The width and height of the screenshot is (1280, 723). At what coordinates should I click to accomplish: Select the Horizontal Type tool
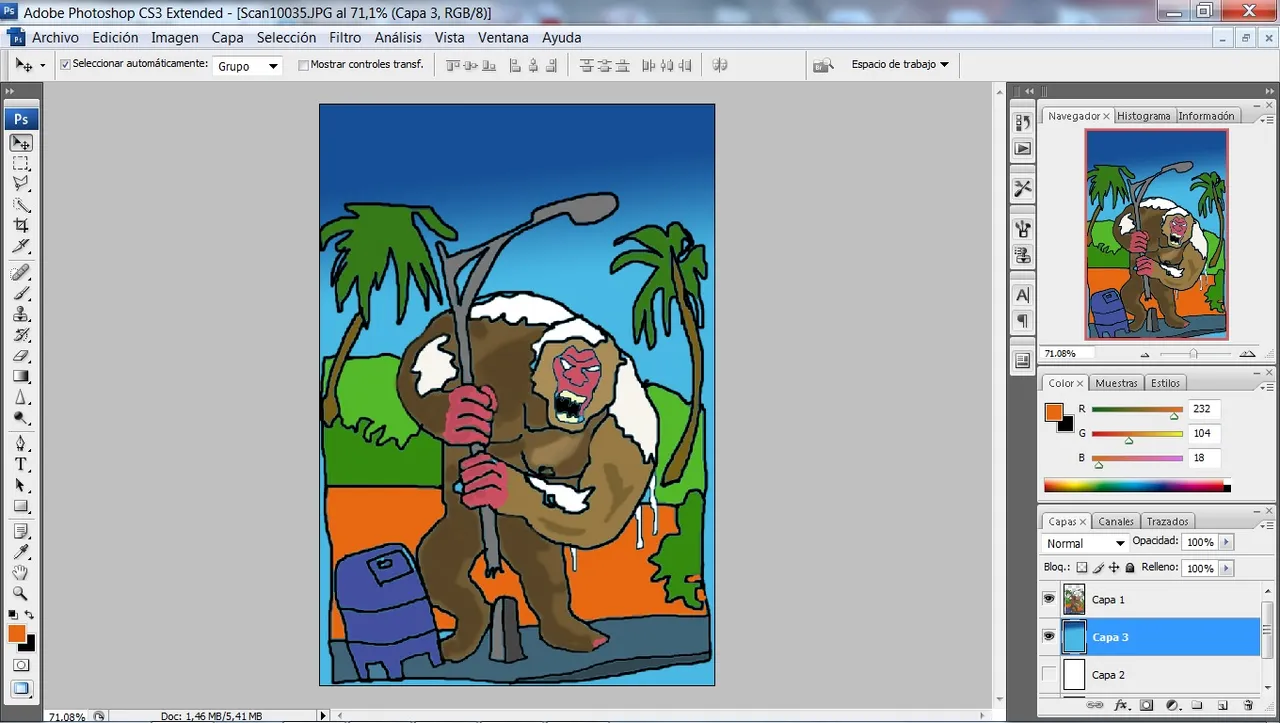pyautogui.click(x=21, y=465)
